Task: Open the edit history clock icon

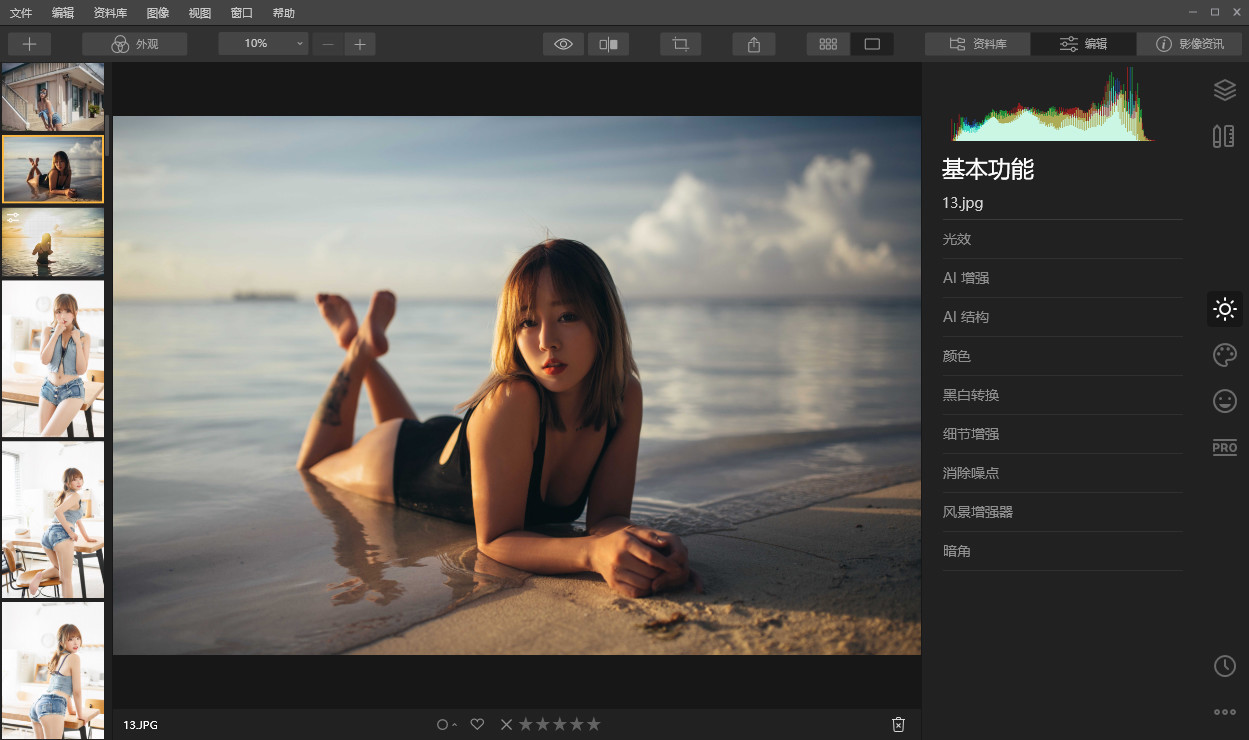Action: tap(1224, 666)
